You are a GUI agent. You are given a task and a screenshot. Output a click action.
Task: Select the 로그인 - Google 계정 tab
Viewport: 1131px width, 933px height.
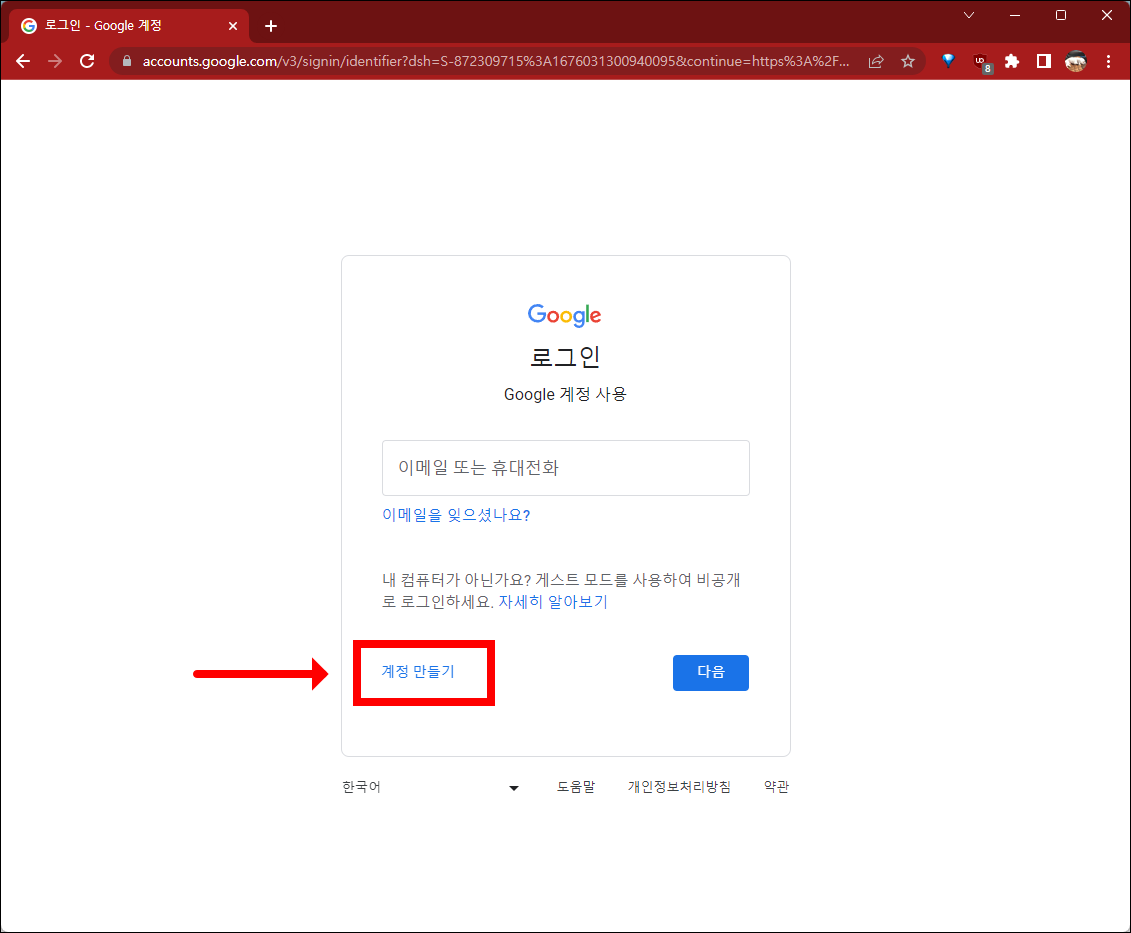point(128,26)
